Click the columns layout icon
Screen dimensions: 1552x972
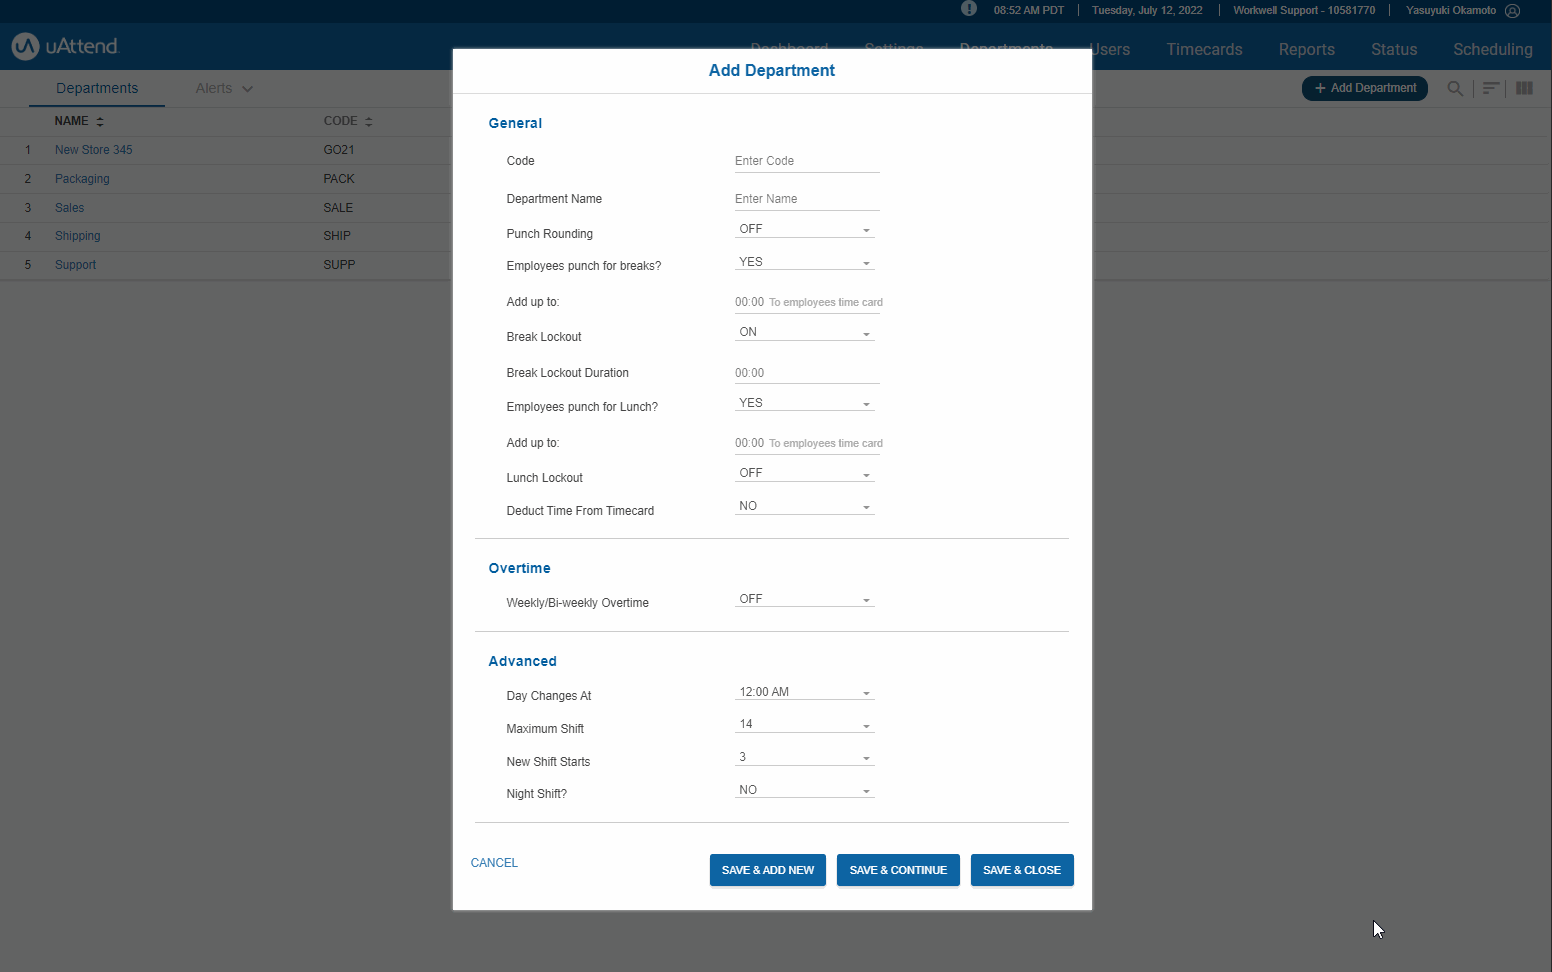[x=1524, y=89]
